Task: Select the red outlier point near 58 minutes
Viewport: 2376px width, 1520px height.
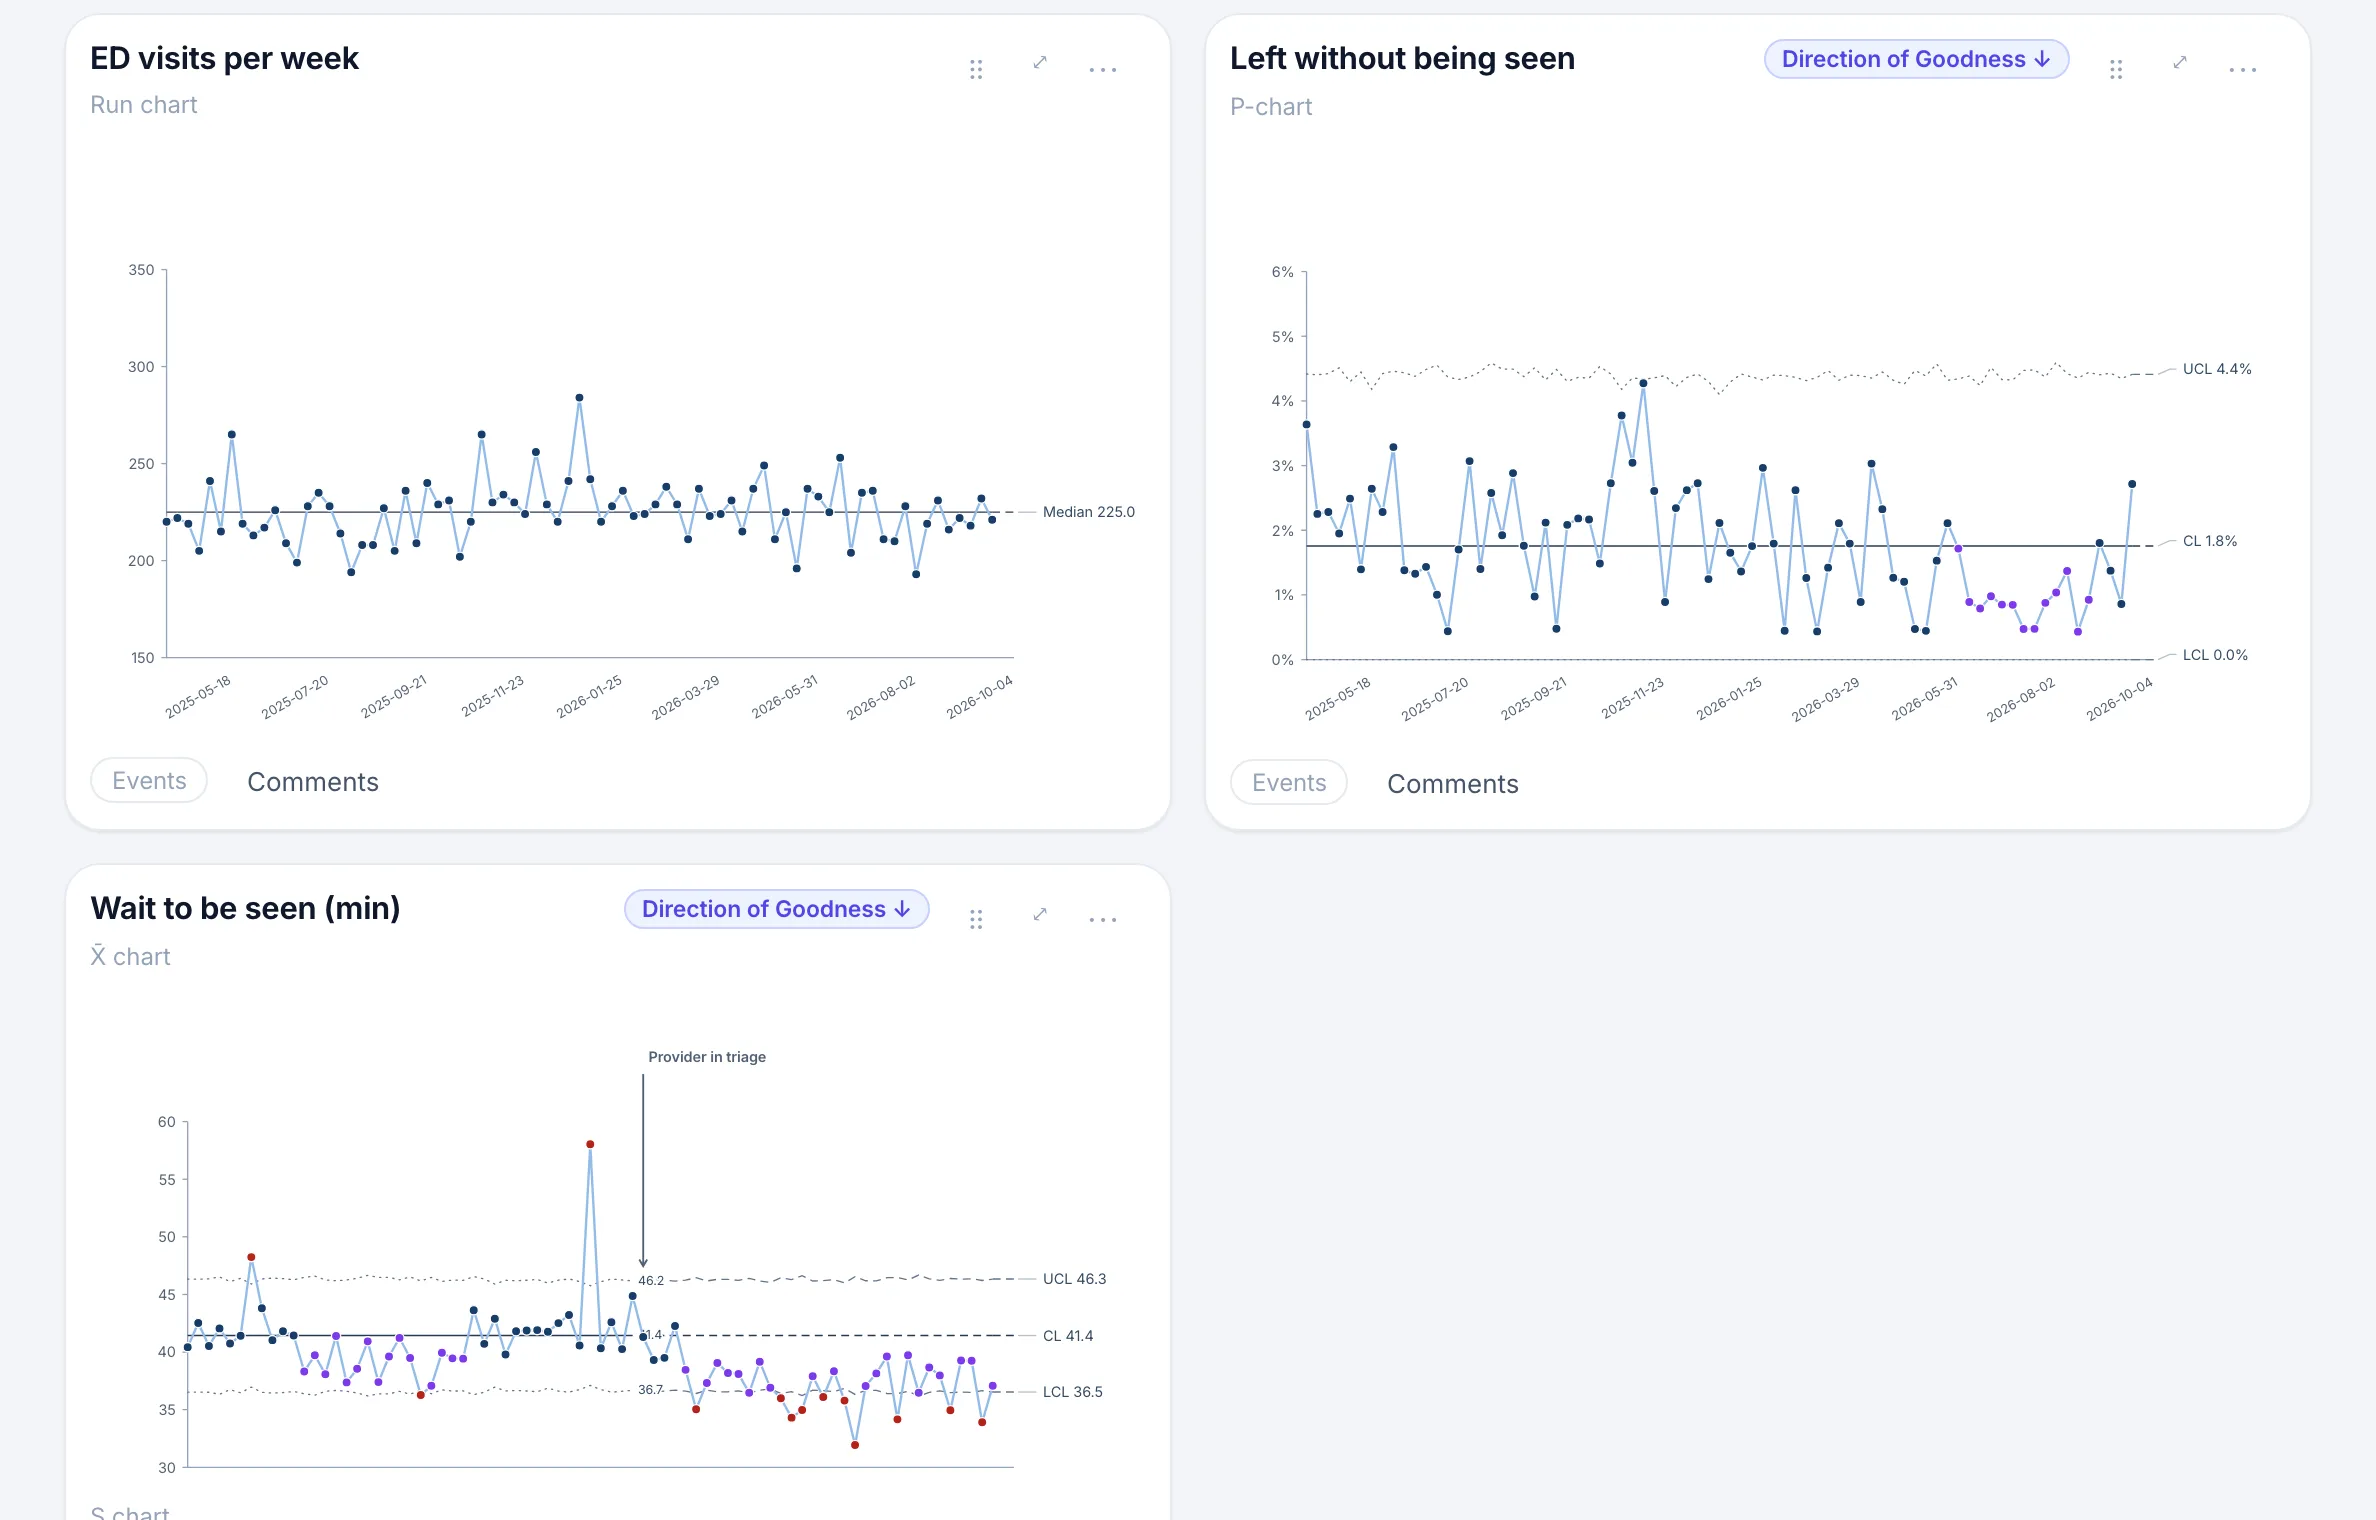Action: (x=590, y=1144)
